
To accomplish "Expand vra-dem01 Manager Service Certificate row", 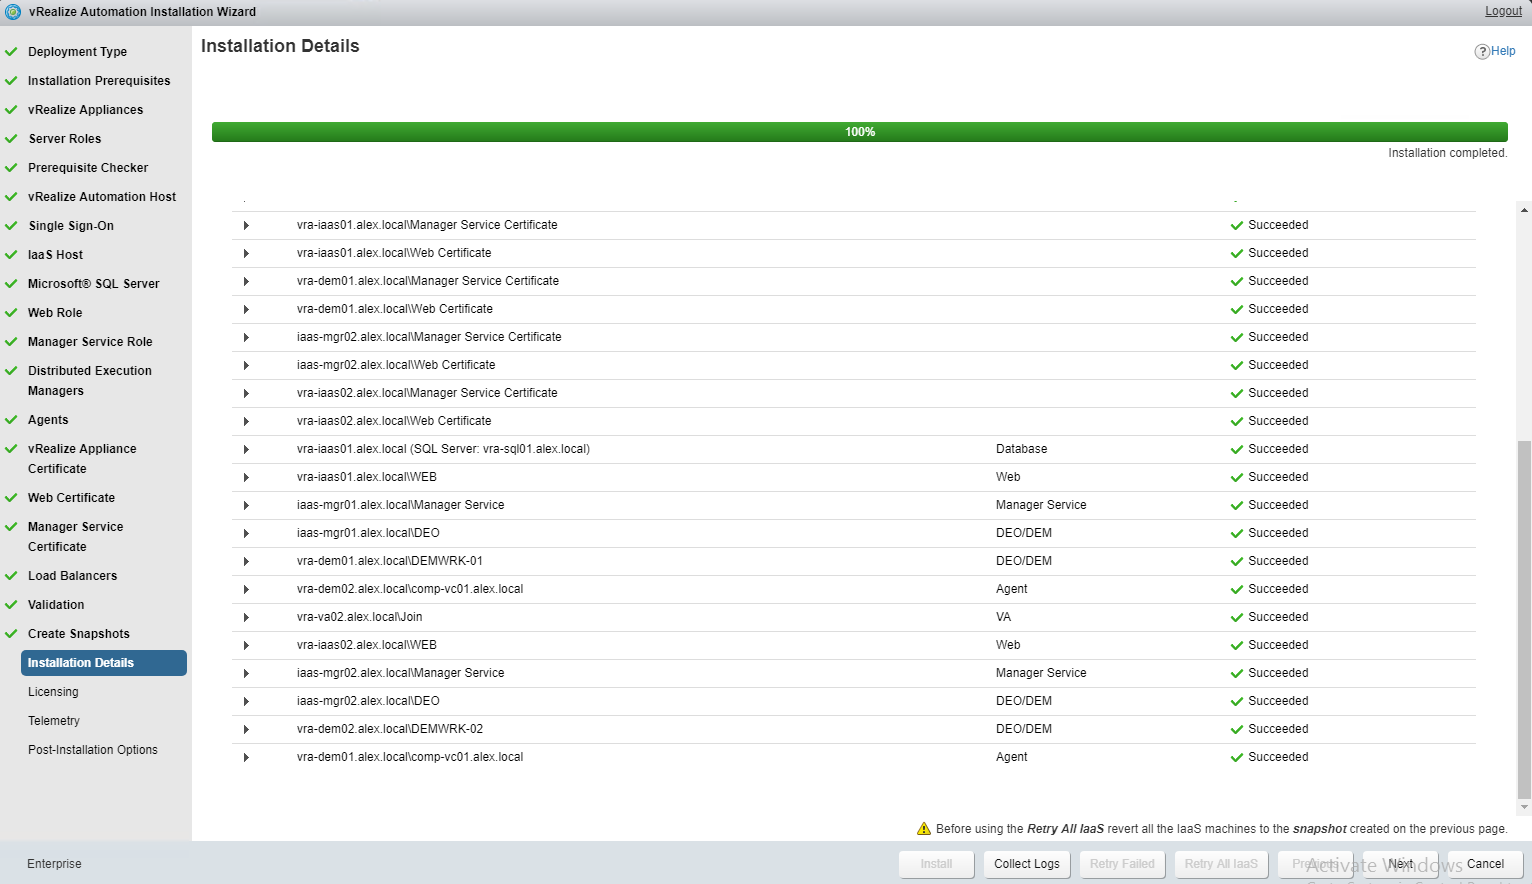I will 246,282.
